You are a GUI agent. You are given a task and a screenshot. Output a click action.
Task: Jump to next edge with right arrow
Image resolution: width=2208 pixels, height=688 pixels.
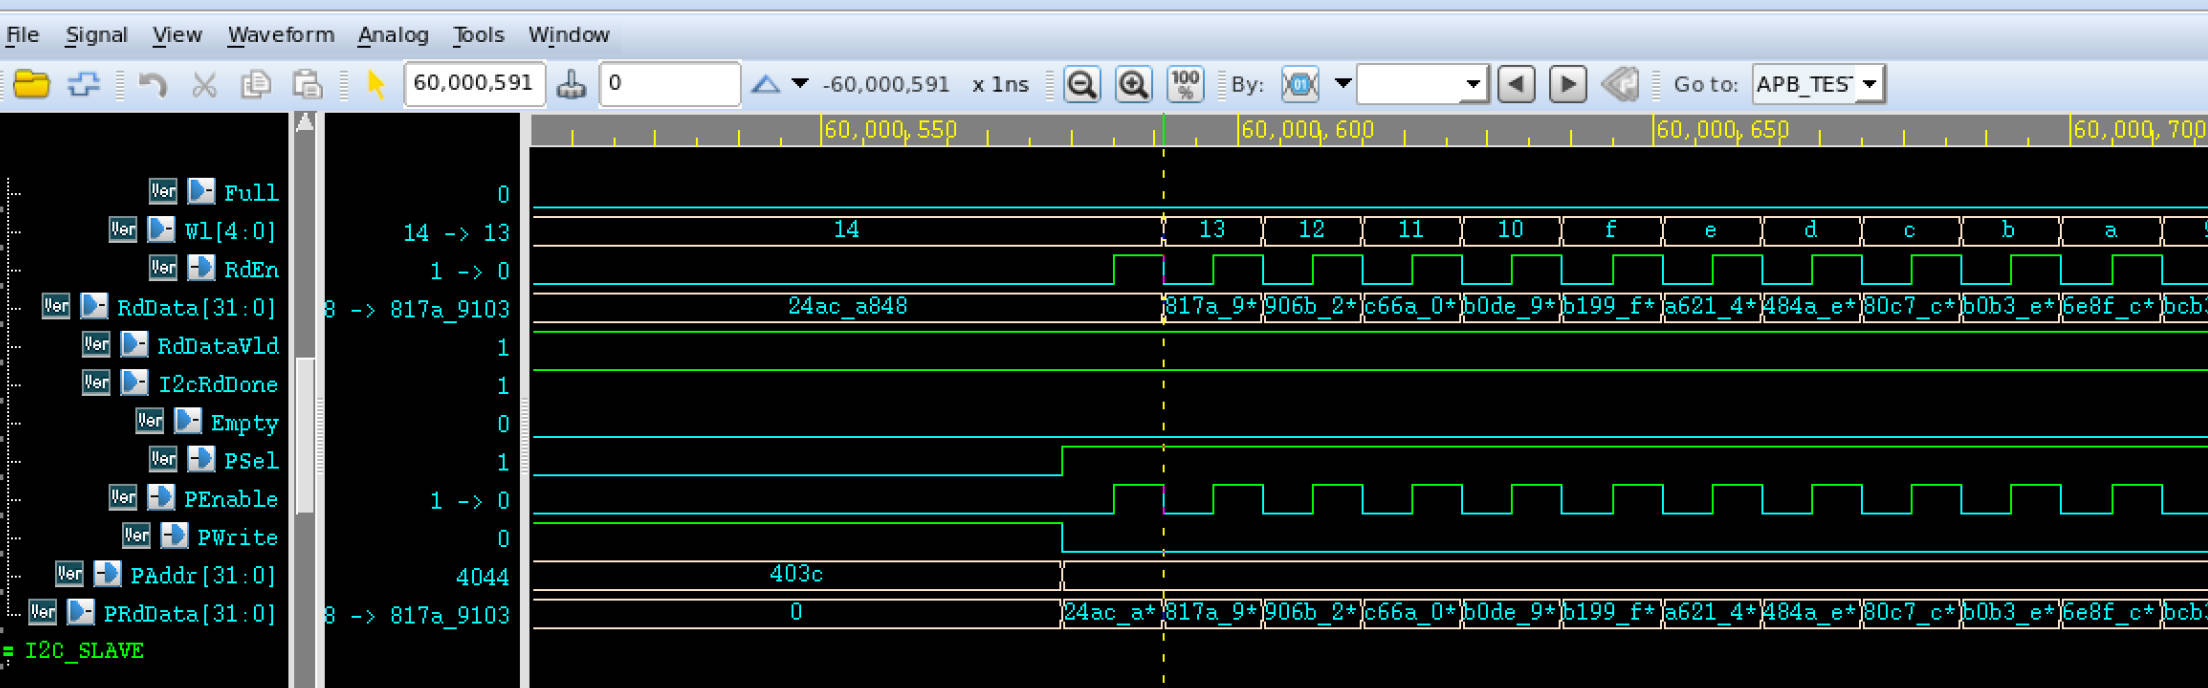pyautogui.click(x=1567, y=85)
